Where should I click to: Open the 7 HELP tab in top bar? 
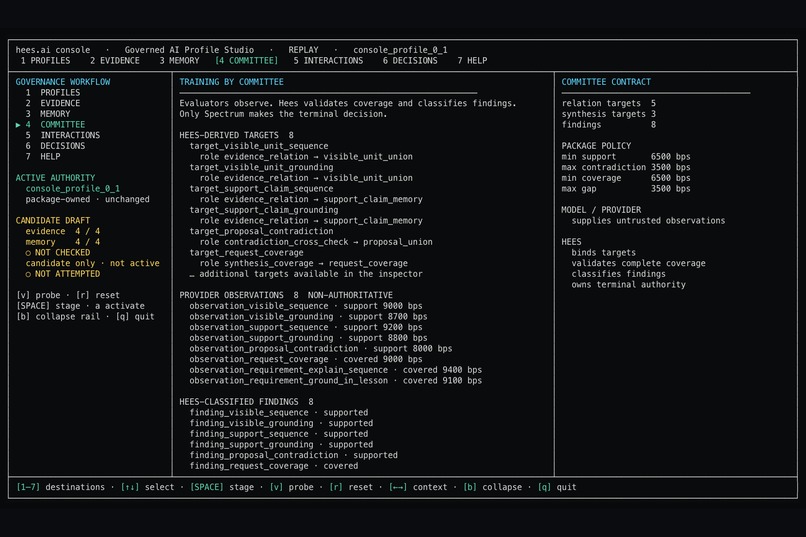pyautogui.click(x=472, y=61)
